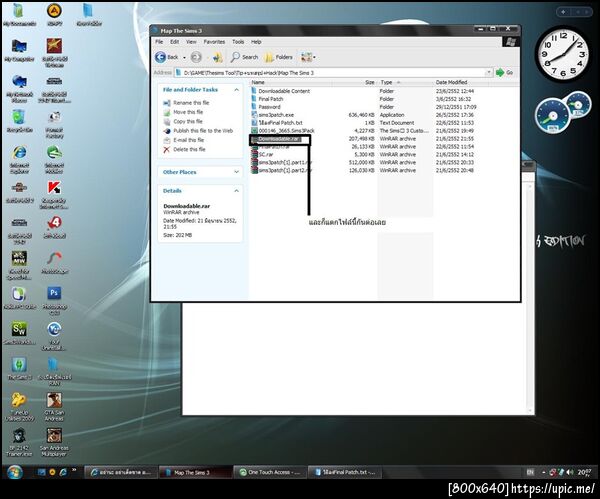The image size is (600, 499).
Task: Open the Views toolbar dropdown
Action: 308,57
